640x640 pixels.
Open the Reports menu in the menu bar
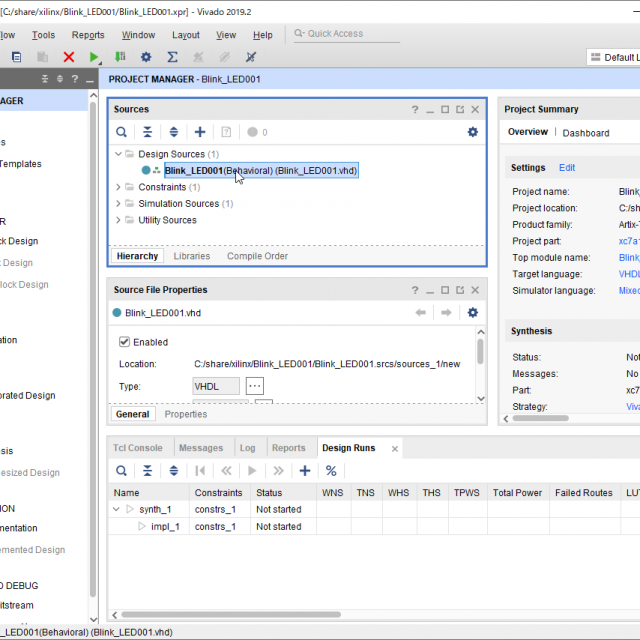click(x=88, y=35)
